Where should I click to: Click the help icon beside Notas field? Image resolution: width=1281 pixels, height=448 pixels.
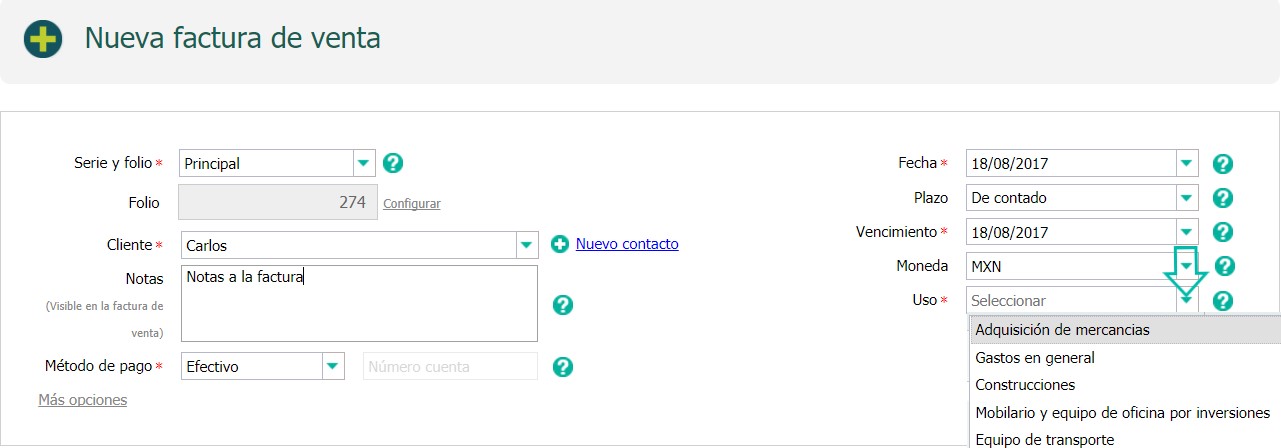pos(563,305)
